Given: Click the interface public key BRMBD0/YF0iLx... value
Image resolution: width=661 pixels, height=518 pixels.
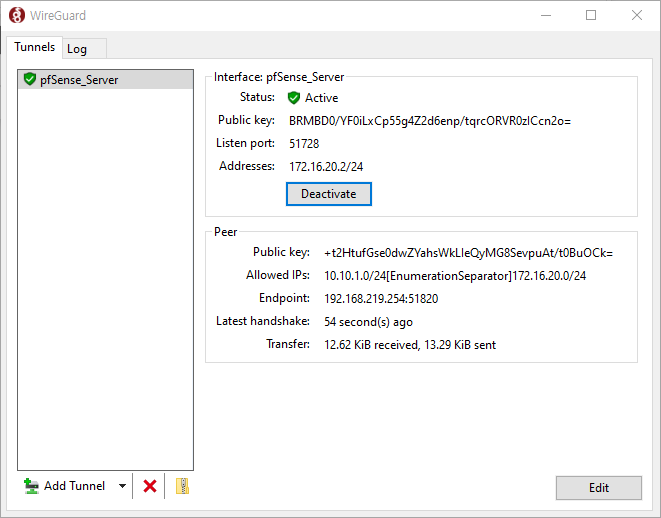Looking at the screenshot, I should click(x=430, y=121).
